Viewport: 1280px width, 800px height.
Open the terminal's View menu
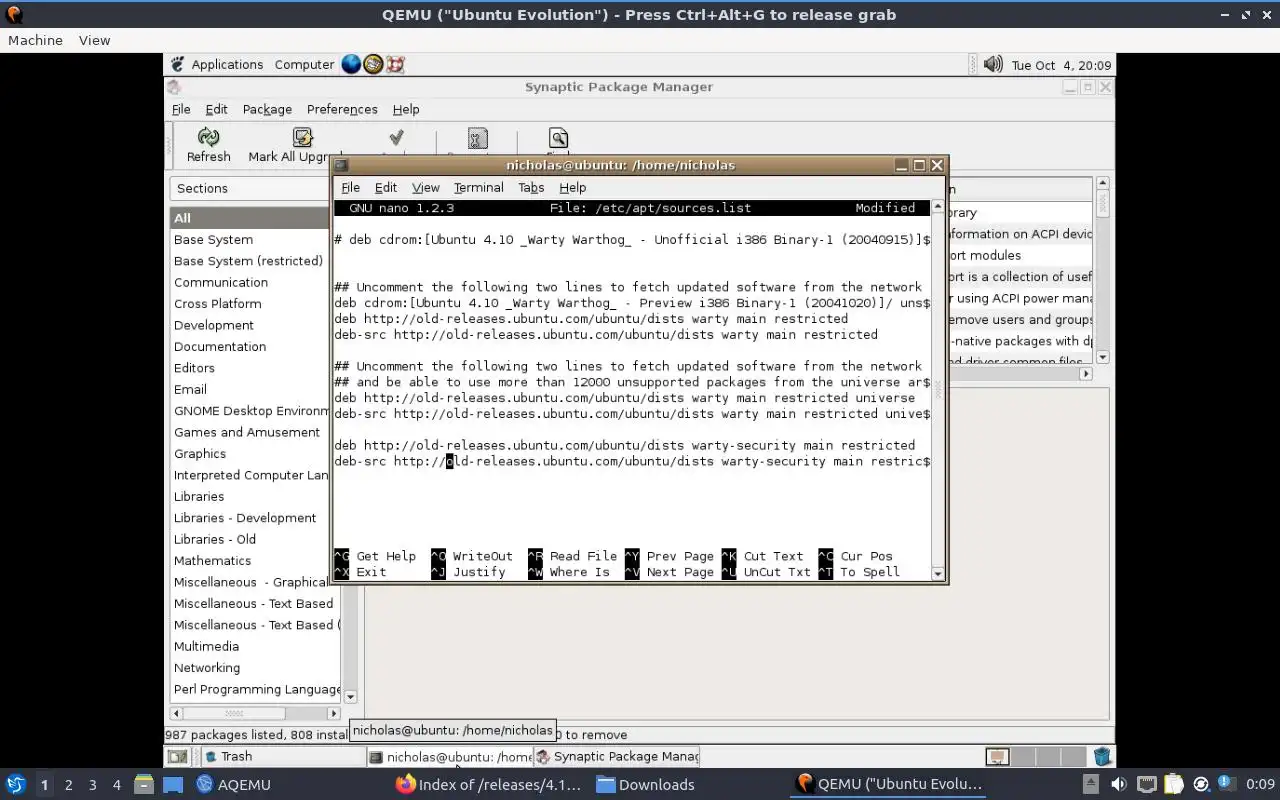pos(425,187)
